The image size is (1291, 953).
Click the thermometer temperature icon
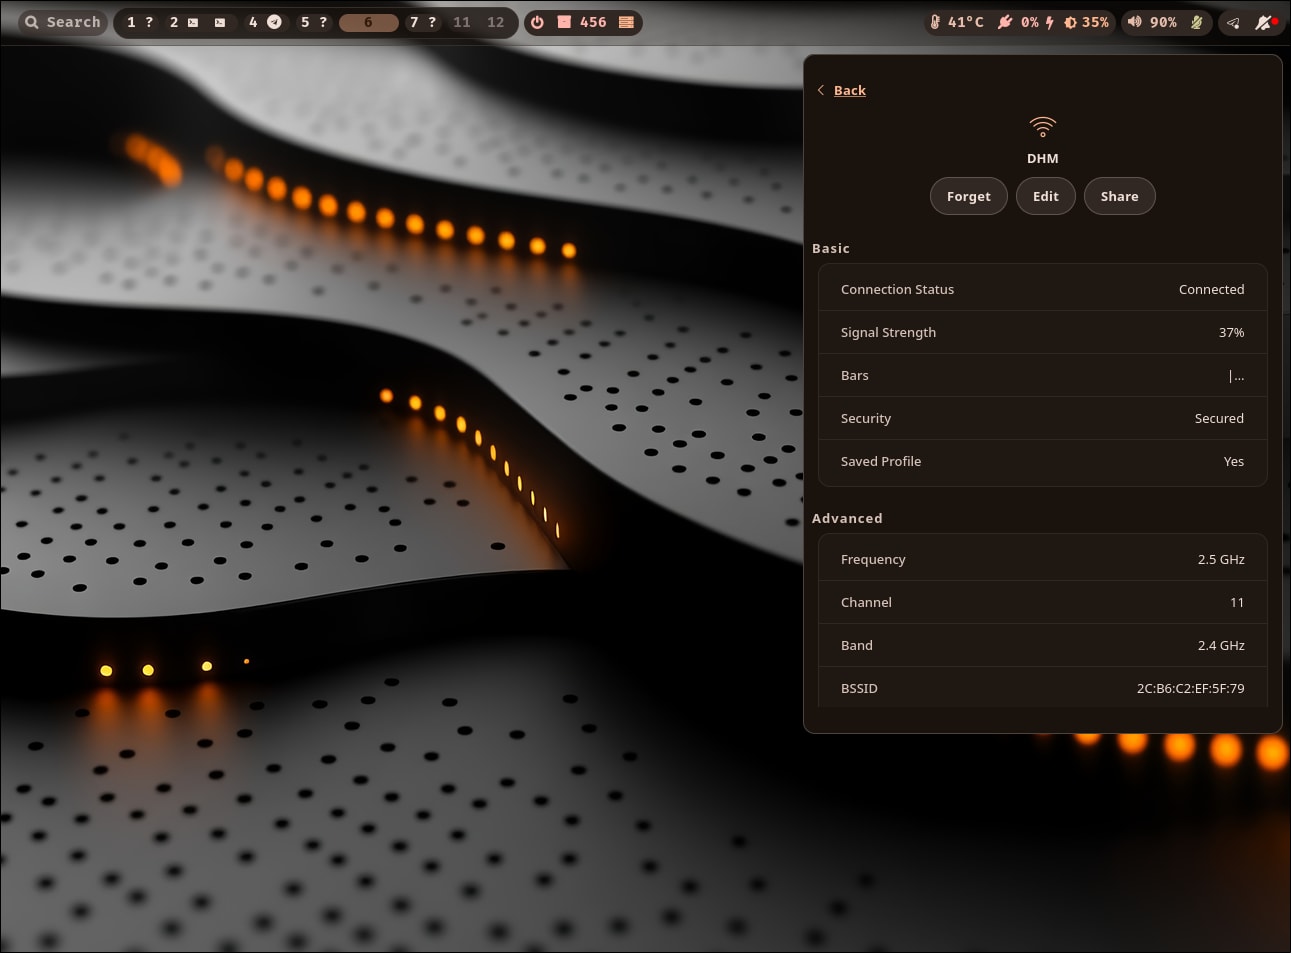coord(935,22)
